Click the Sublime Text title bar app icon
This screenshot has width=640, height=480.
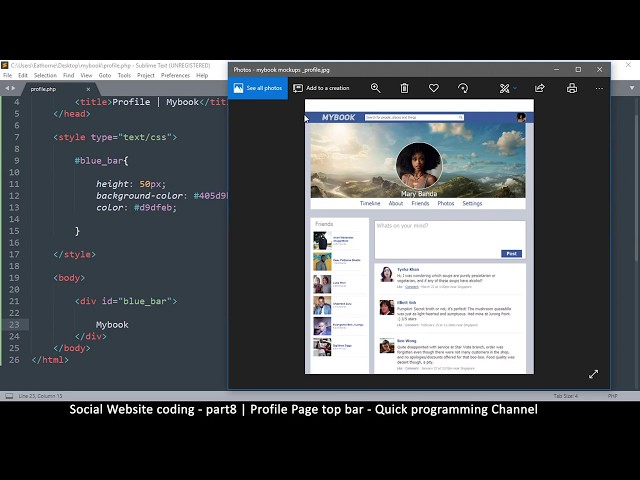[x=5, y=65]
